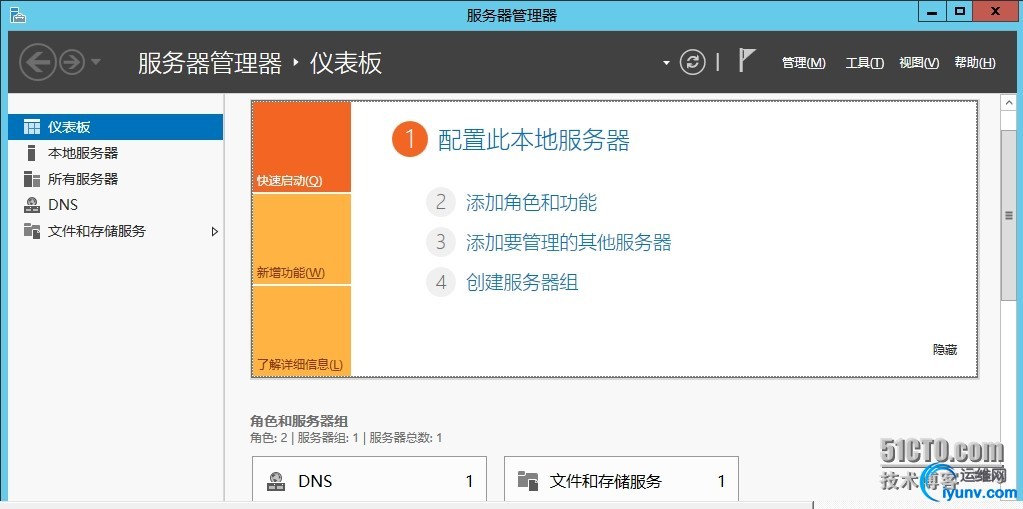The width and height of the screenshot is (1023, 509).
Task: Maximize the 服务器管理器 window
Action: pos(959,10)
